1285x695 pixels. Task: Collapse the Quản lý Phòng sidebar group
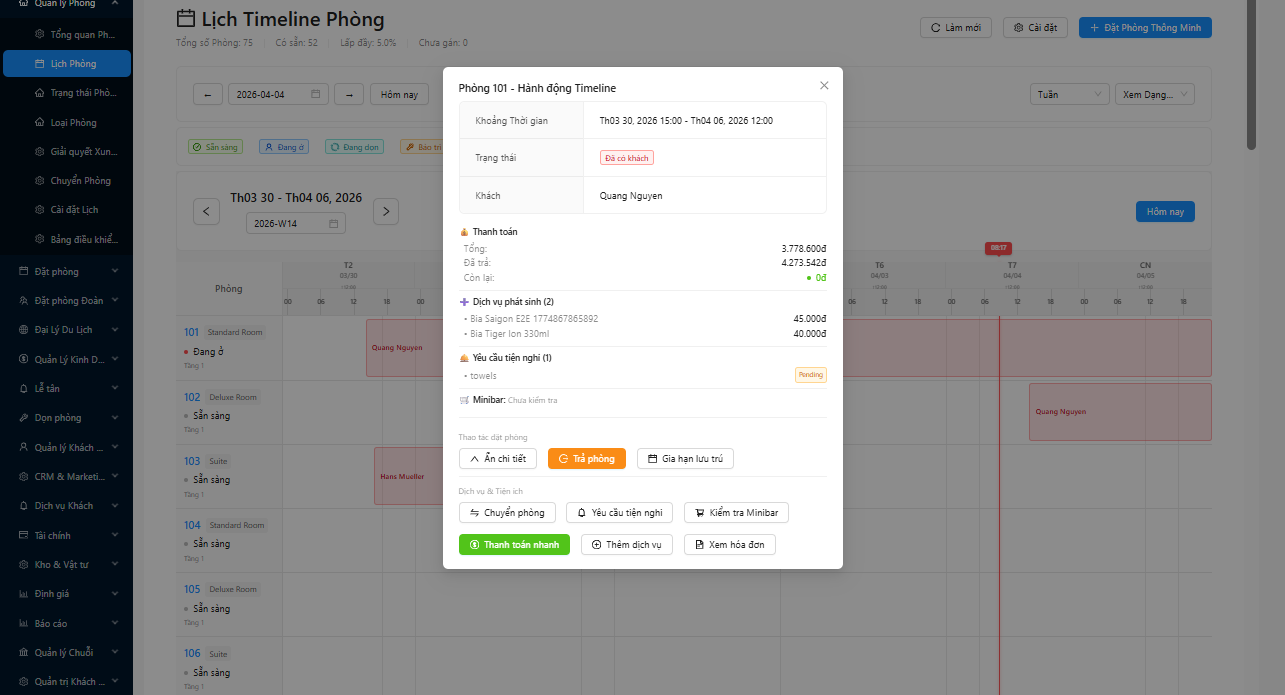(x=66, y=4)
